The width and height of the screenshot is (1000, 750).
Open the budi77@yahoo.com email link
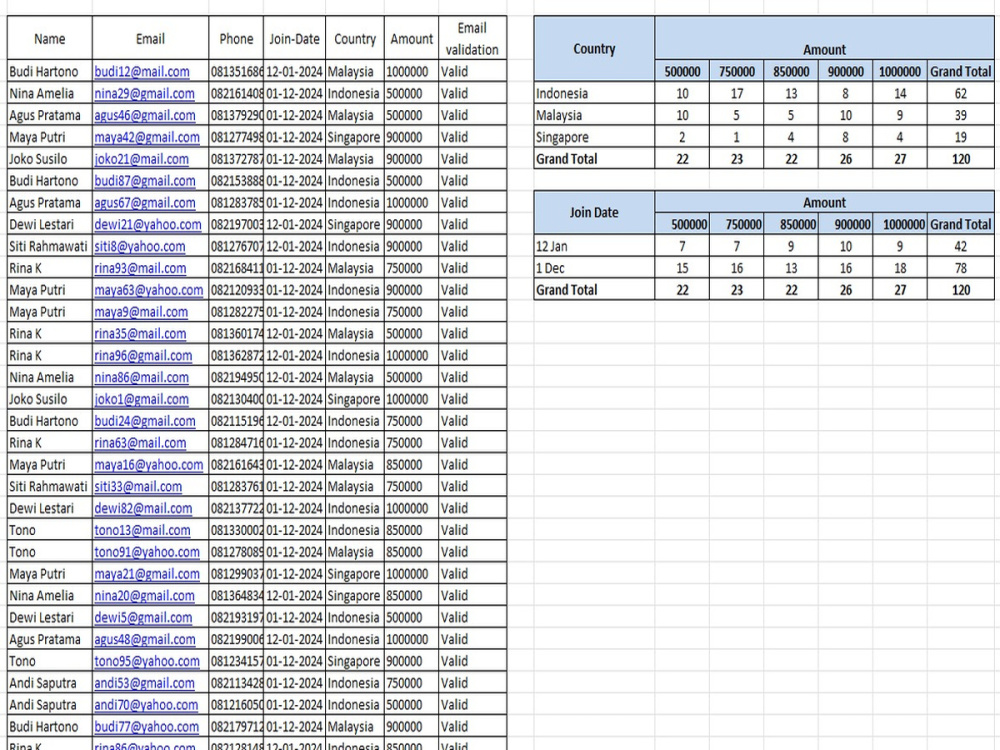146,727
